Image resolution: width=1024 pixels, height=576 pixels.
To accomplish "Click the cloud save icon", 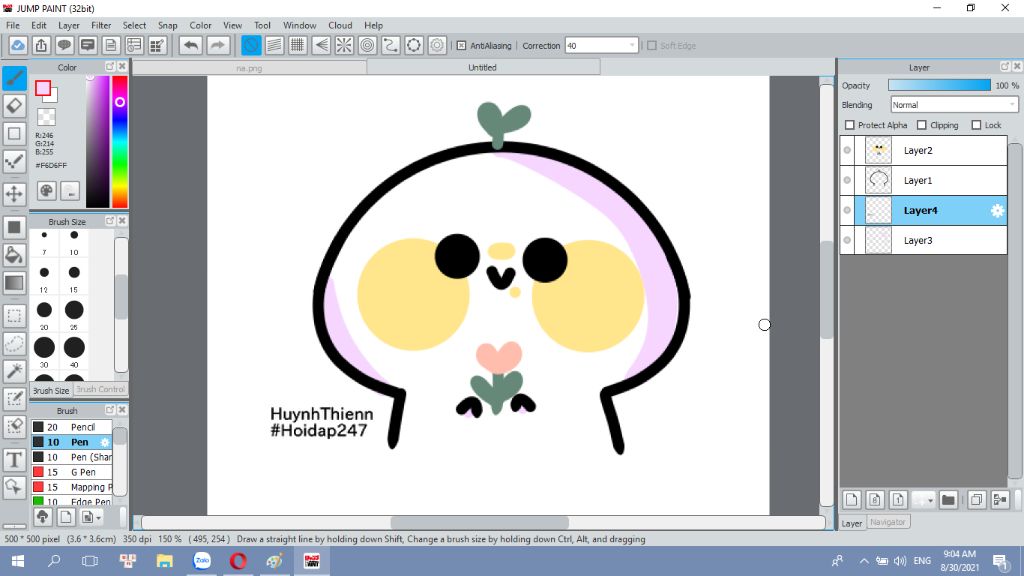I will point(18,45).
